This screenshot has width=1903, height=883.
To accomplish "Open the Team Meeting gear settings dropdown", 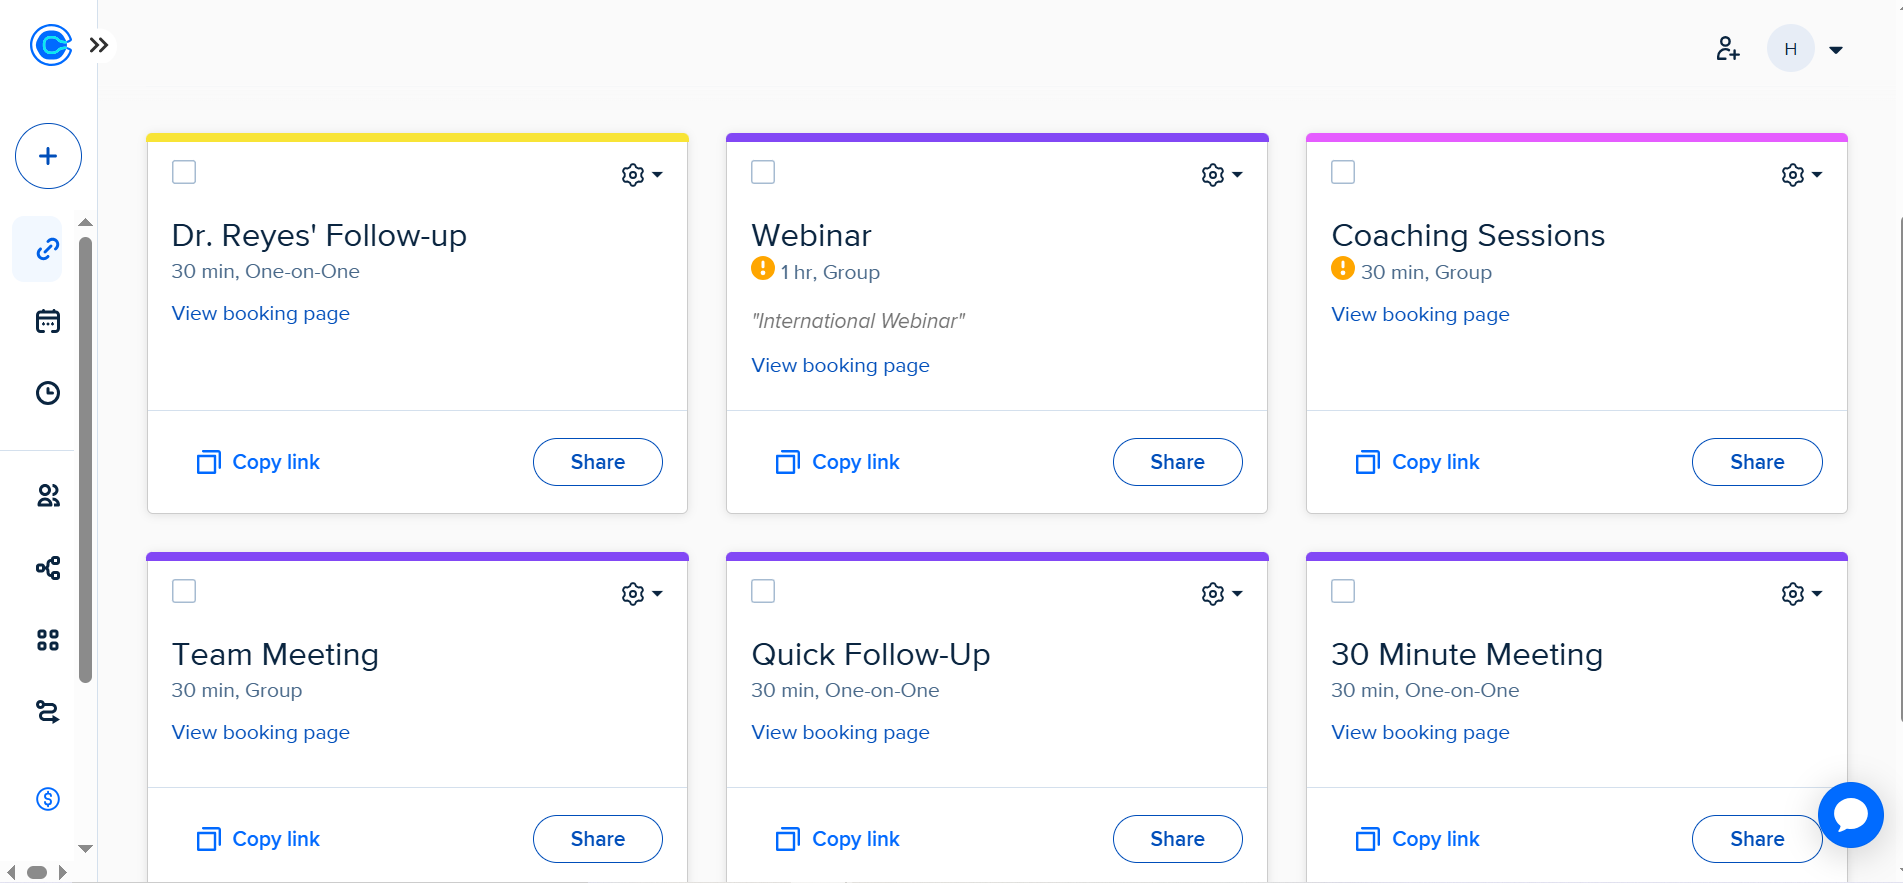I will pyautogui.click(x=641, y=594).
